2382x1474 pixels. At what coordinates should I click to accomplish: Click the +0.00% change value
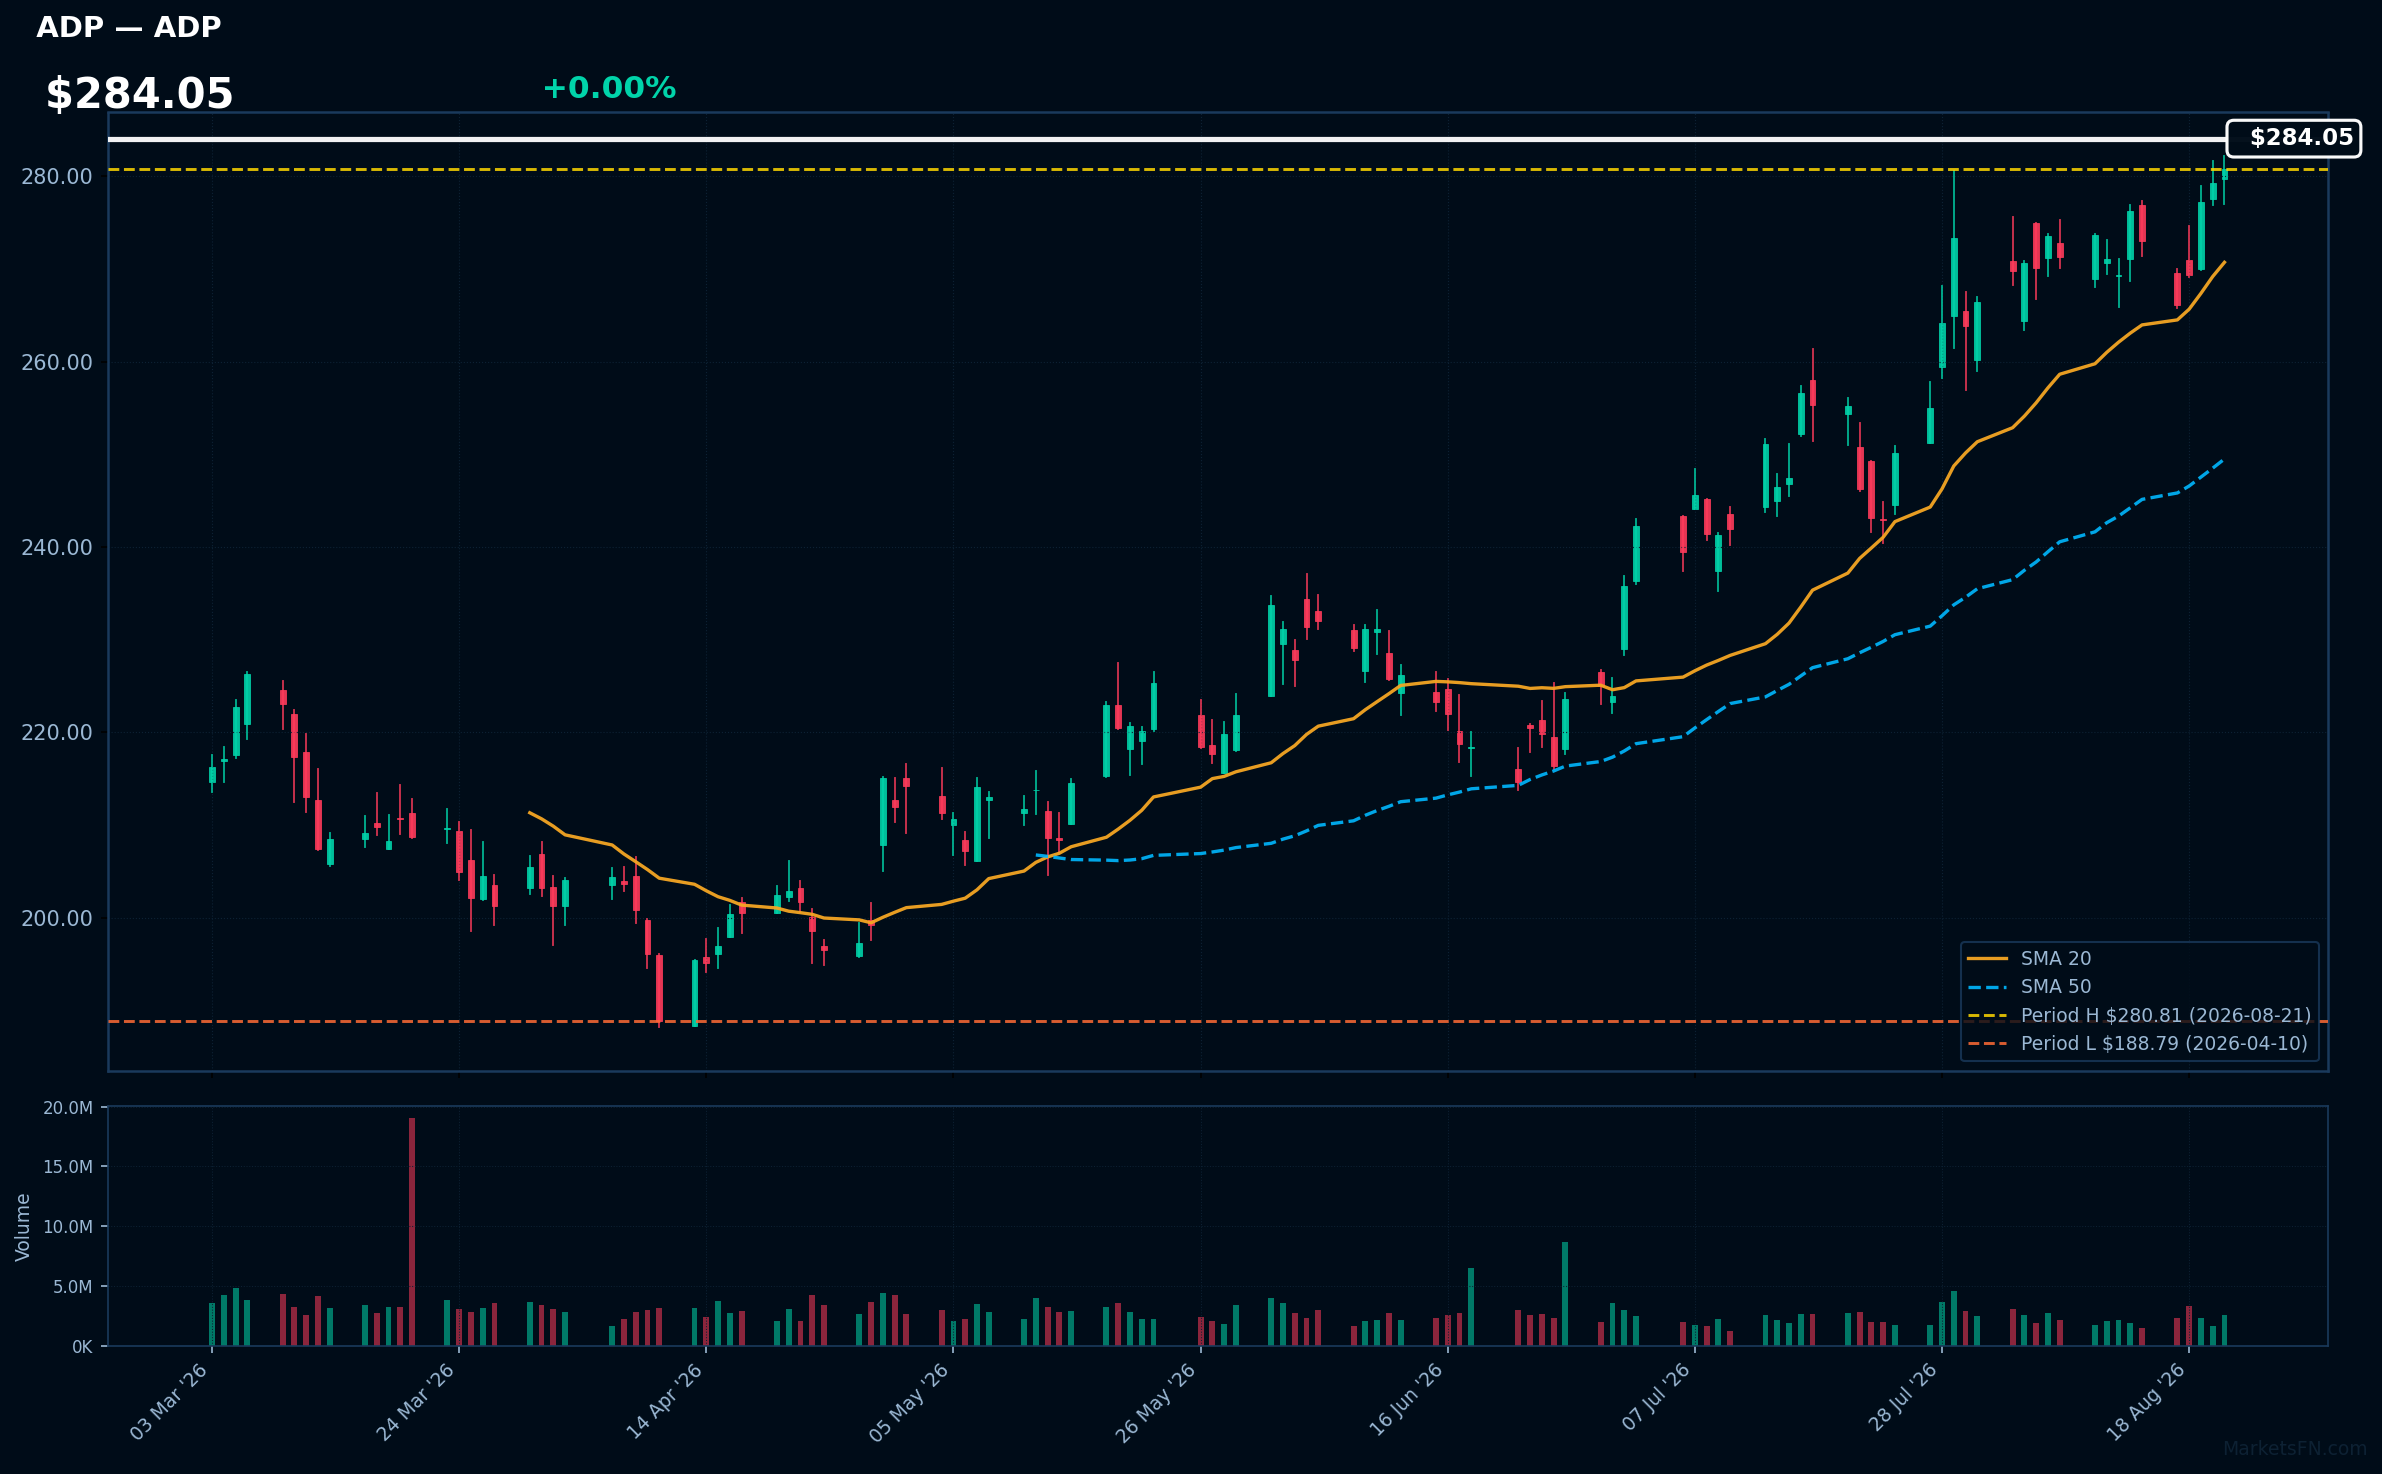[609, 88]
